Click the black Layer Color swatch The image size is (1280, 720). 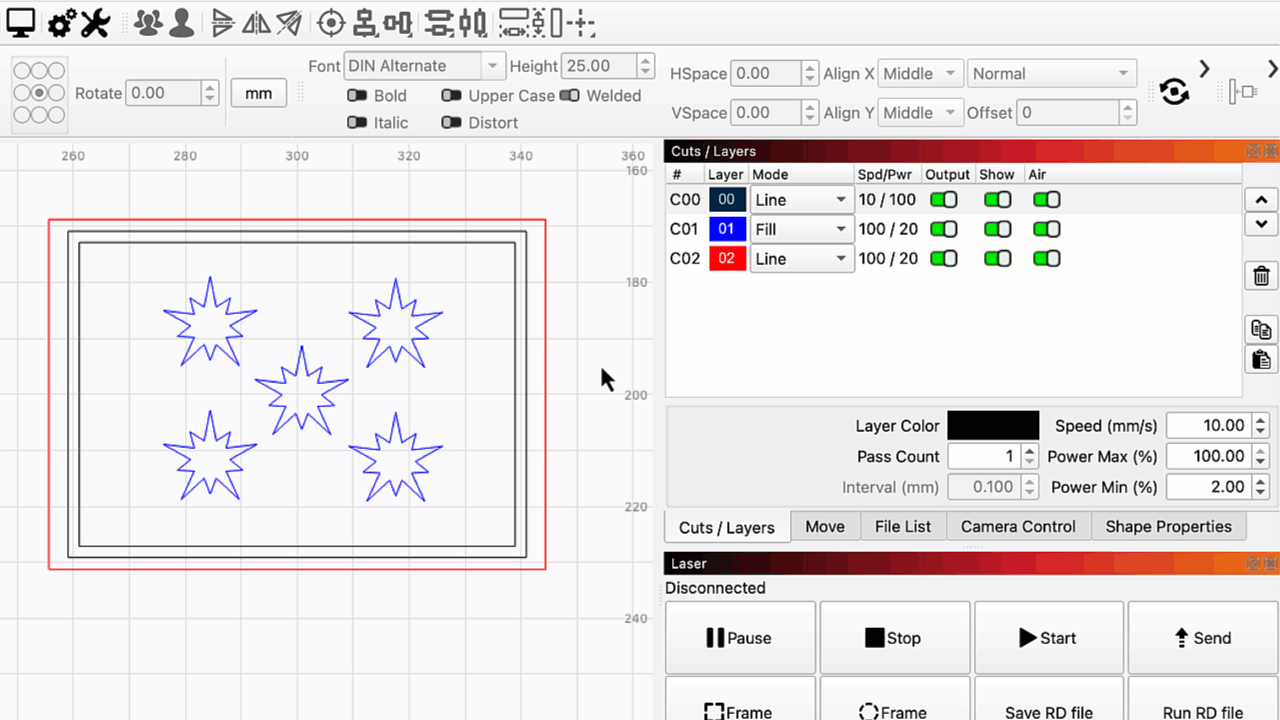993,426
